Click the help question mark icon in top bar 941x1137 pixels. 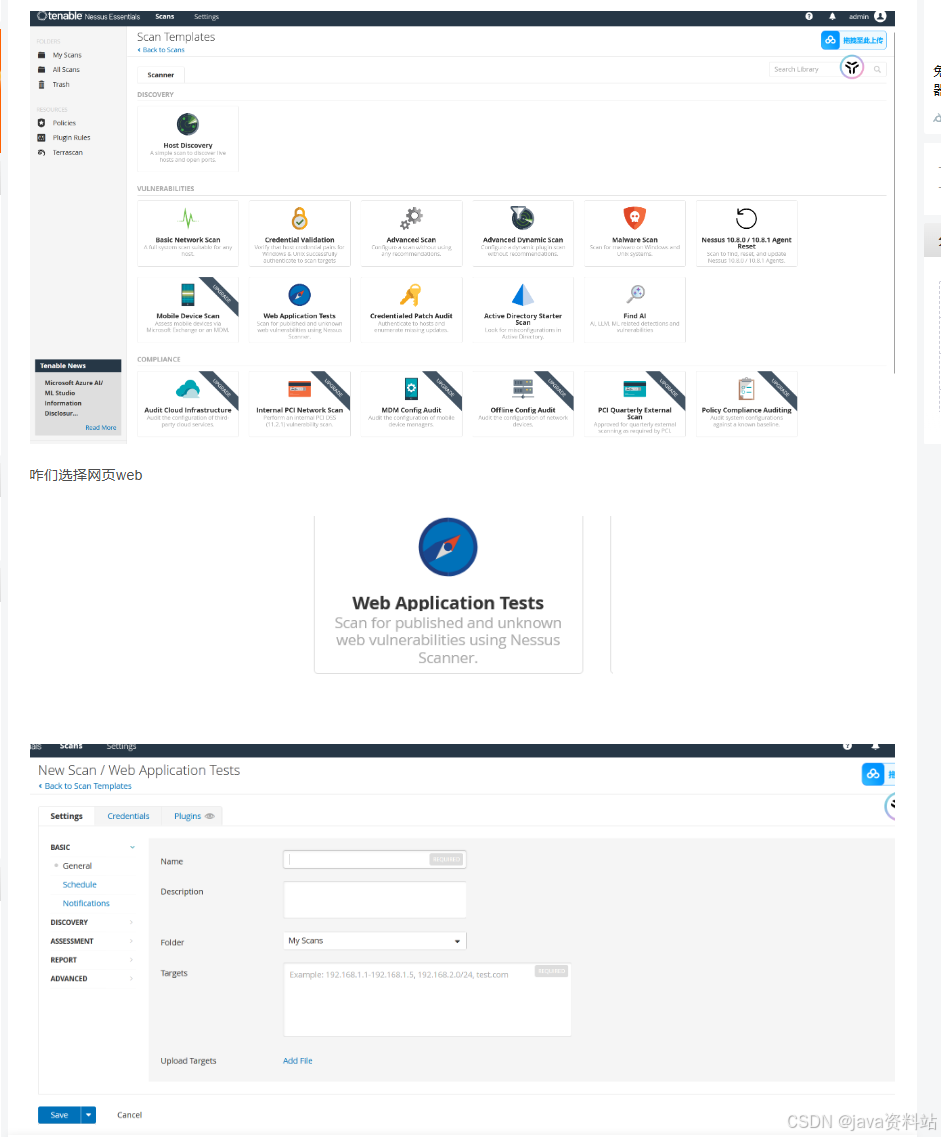809,16
